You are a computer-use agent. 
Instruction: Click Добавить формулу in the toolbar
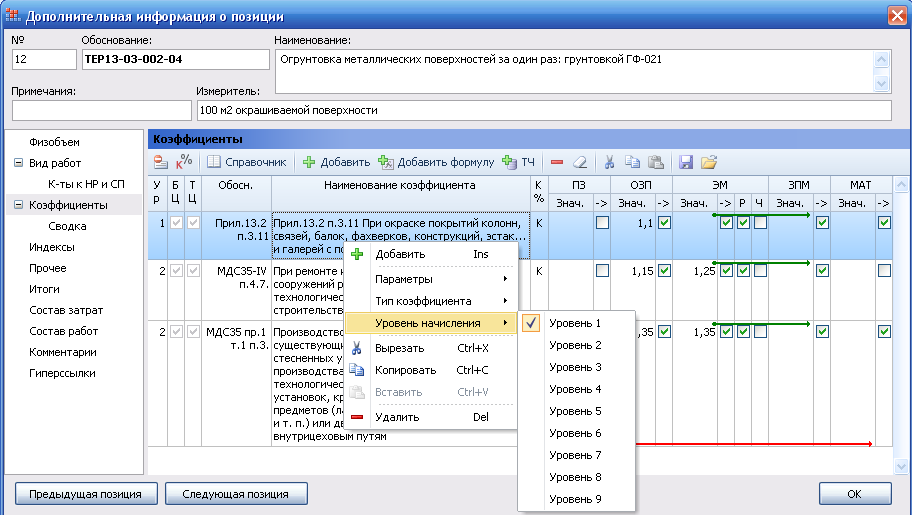(x=436, y=161)
